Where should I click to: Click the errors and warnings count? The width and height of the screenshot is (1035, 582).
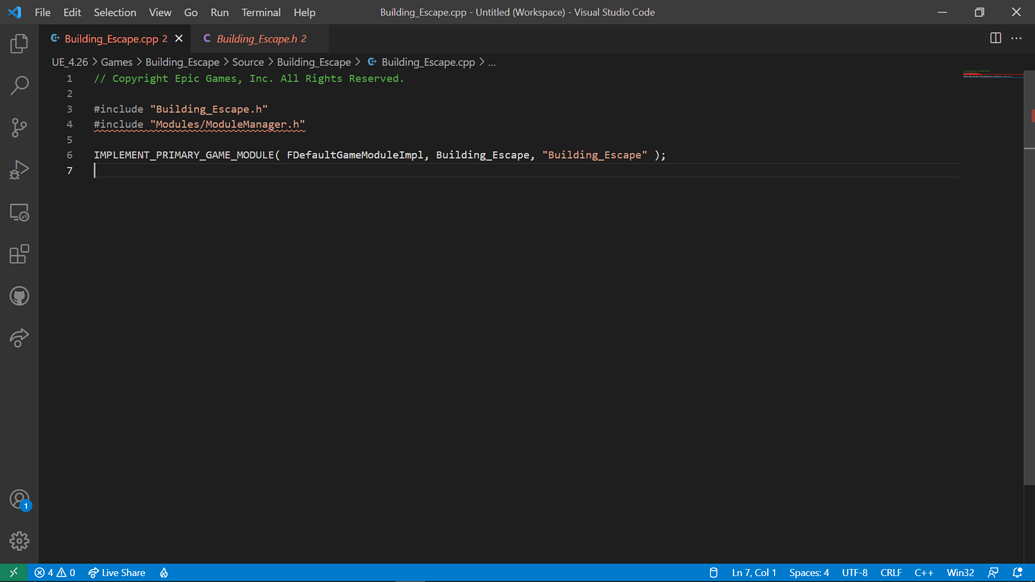point(55,573)
